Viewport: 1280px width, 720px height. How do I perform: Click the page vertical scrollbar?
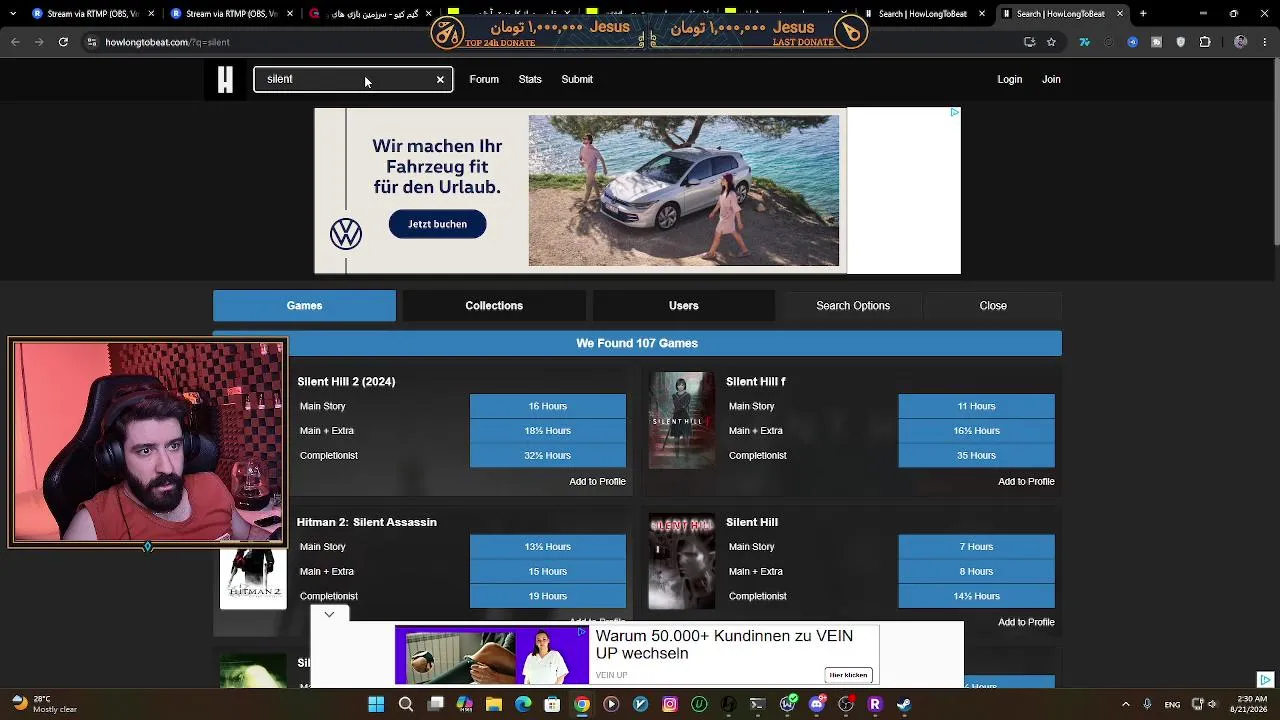[x=1276, y=150]
